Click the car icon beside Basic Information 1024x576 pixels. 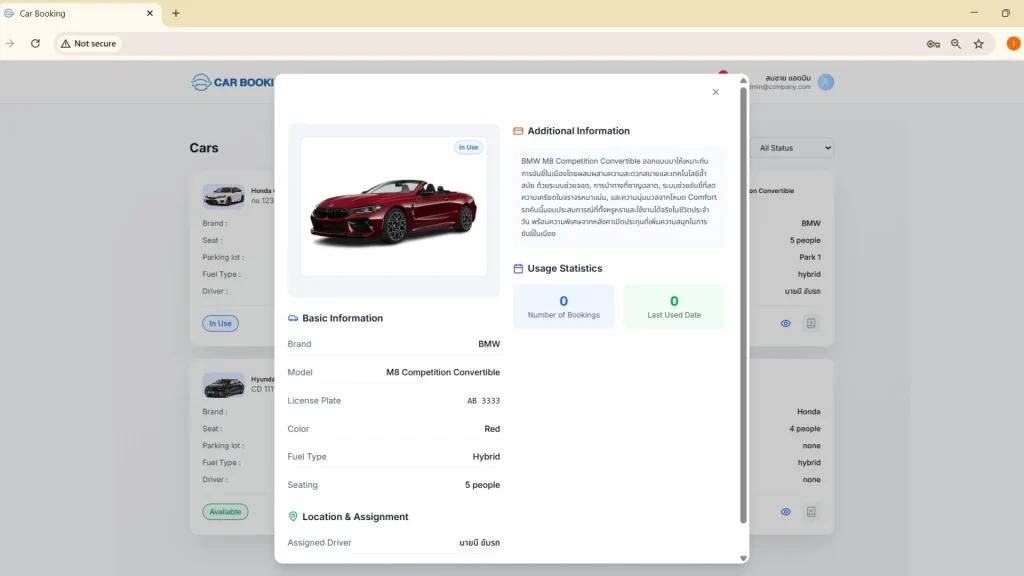click(294, 318)
